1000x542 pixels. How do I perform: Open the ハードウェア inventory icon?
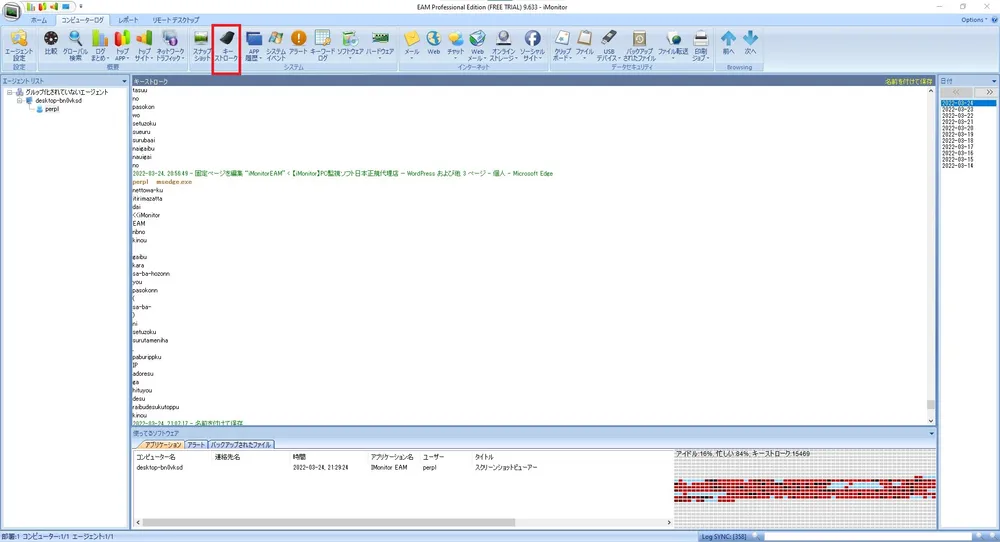click(x=379, y=45)
